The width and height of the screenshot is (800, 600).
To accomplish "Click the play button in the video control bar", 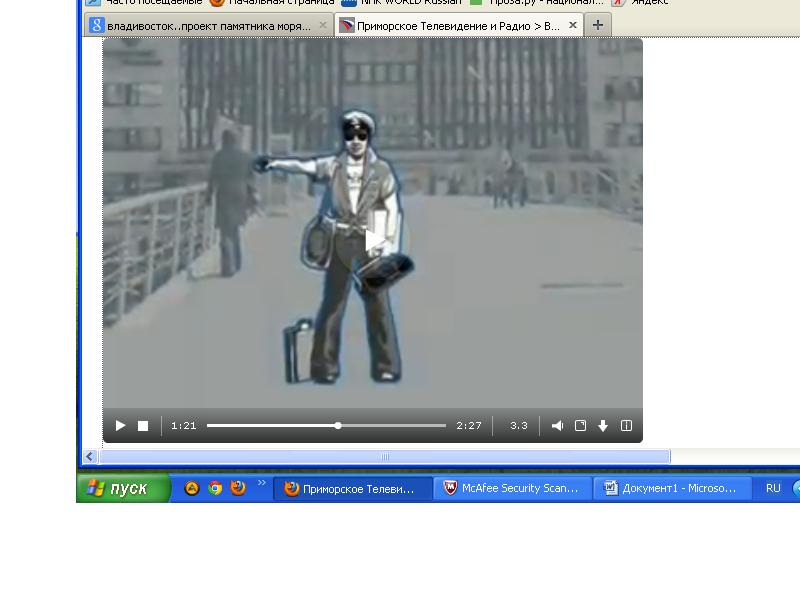I will point(120,426).
